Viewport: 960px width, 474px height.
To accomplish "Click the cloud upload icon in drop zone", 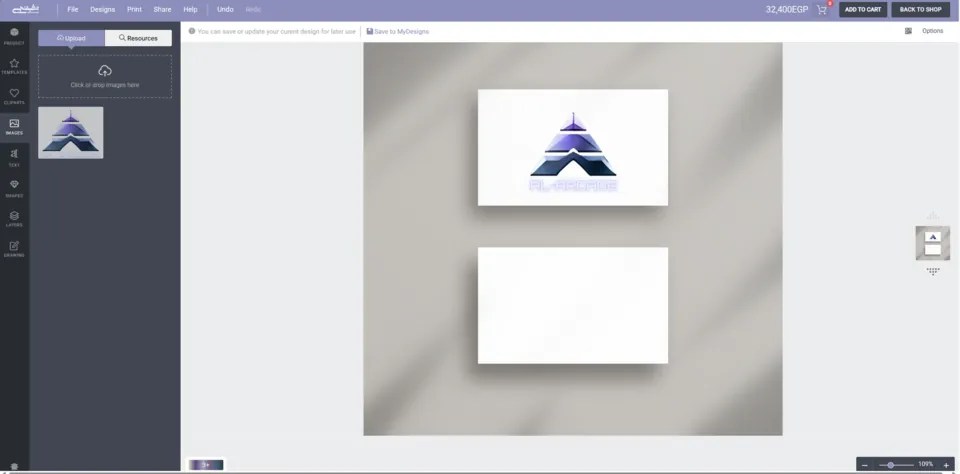I will pyautogui.click(x=105, y=70).
